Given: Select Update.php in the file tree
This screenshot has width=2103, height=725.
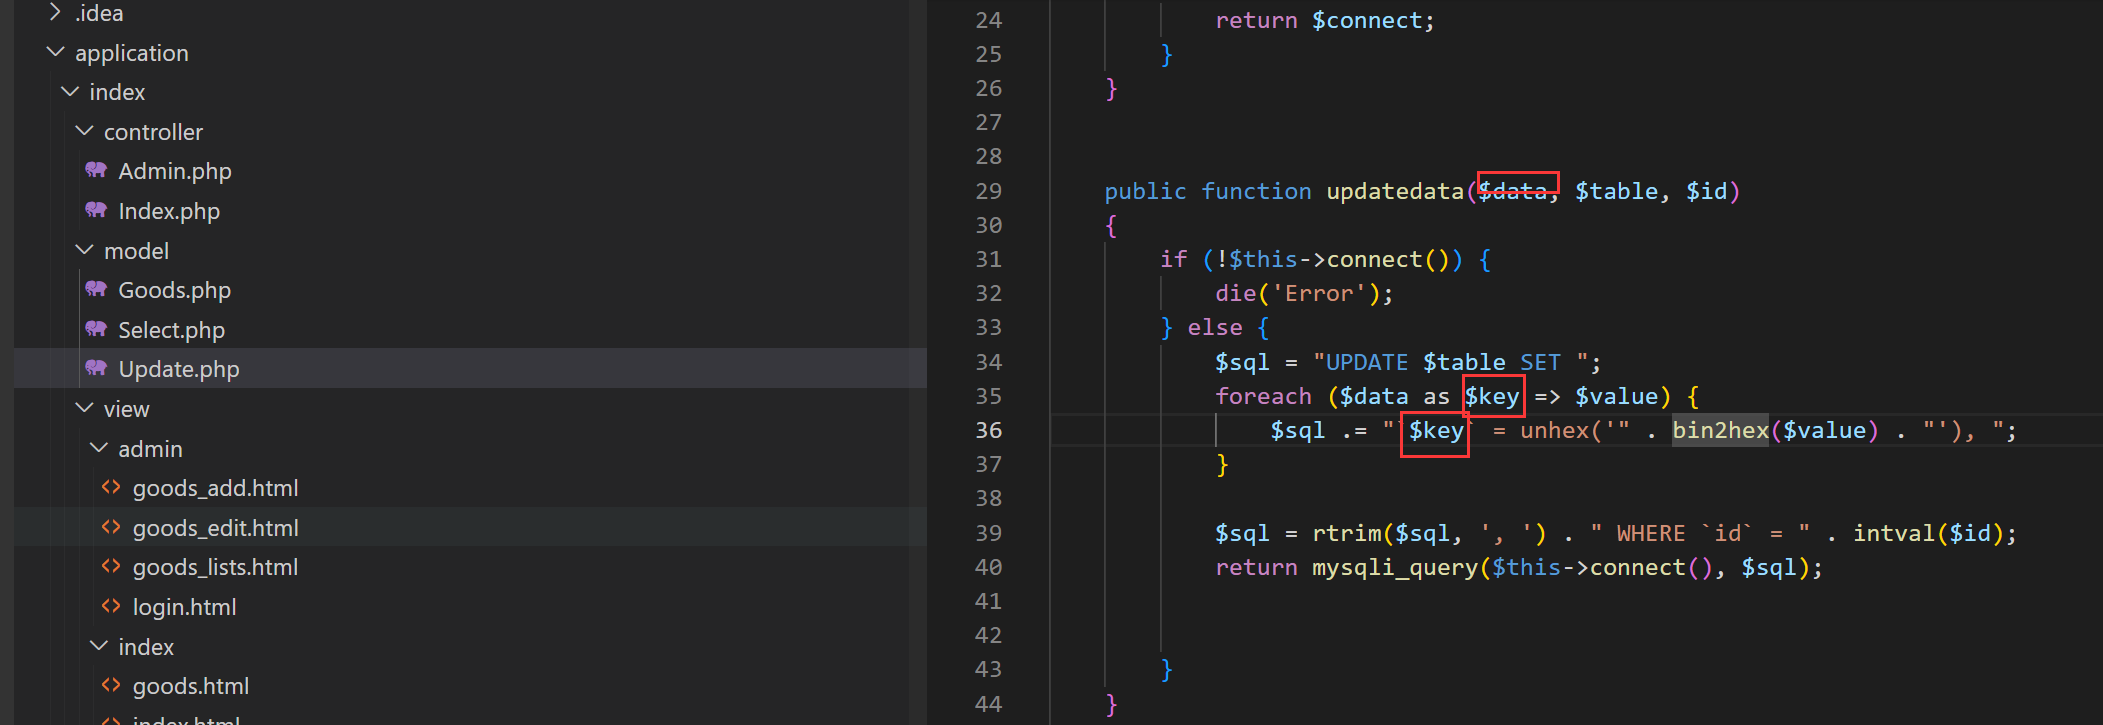Looking at the screenshot, I should tap(179, 369).
